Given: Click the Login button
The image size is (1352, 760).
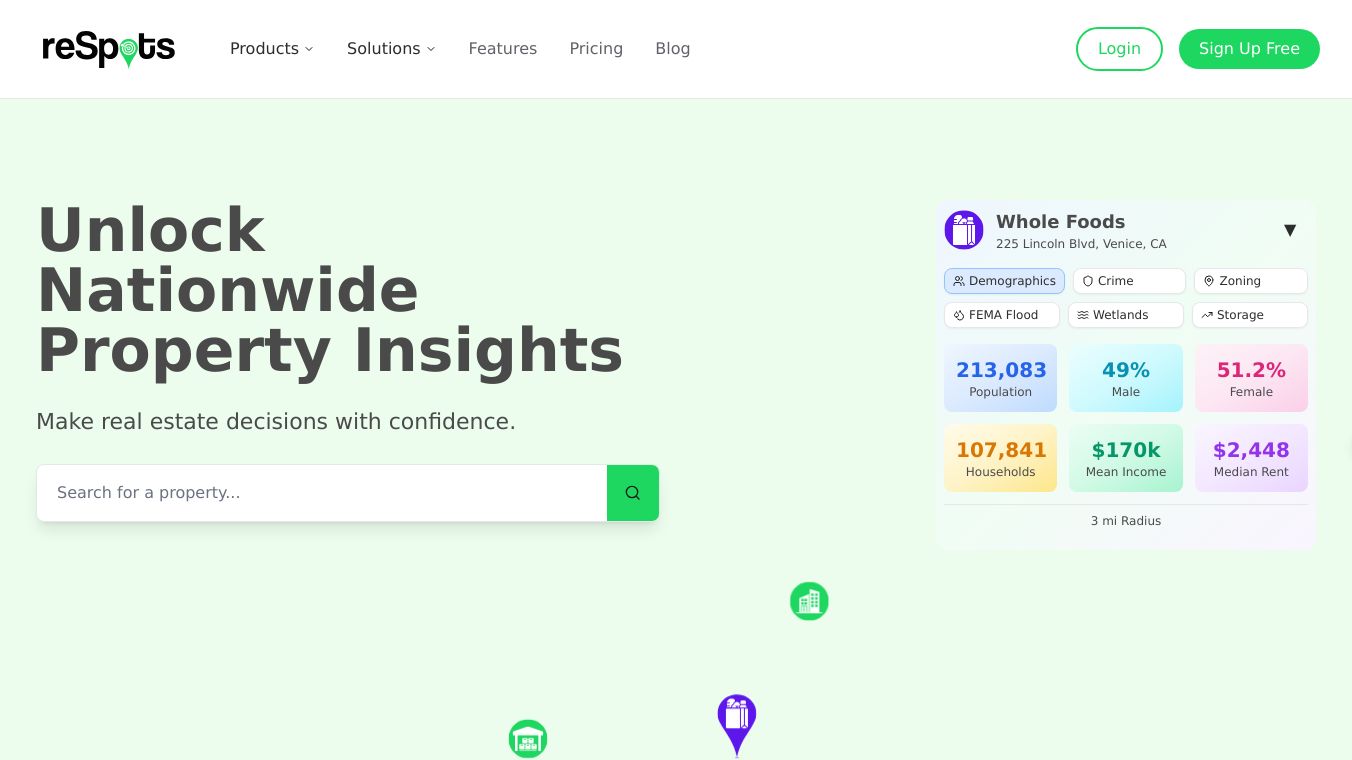Looking at the screenshot, I should point(1119,49).
